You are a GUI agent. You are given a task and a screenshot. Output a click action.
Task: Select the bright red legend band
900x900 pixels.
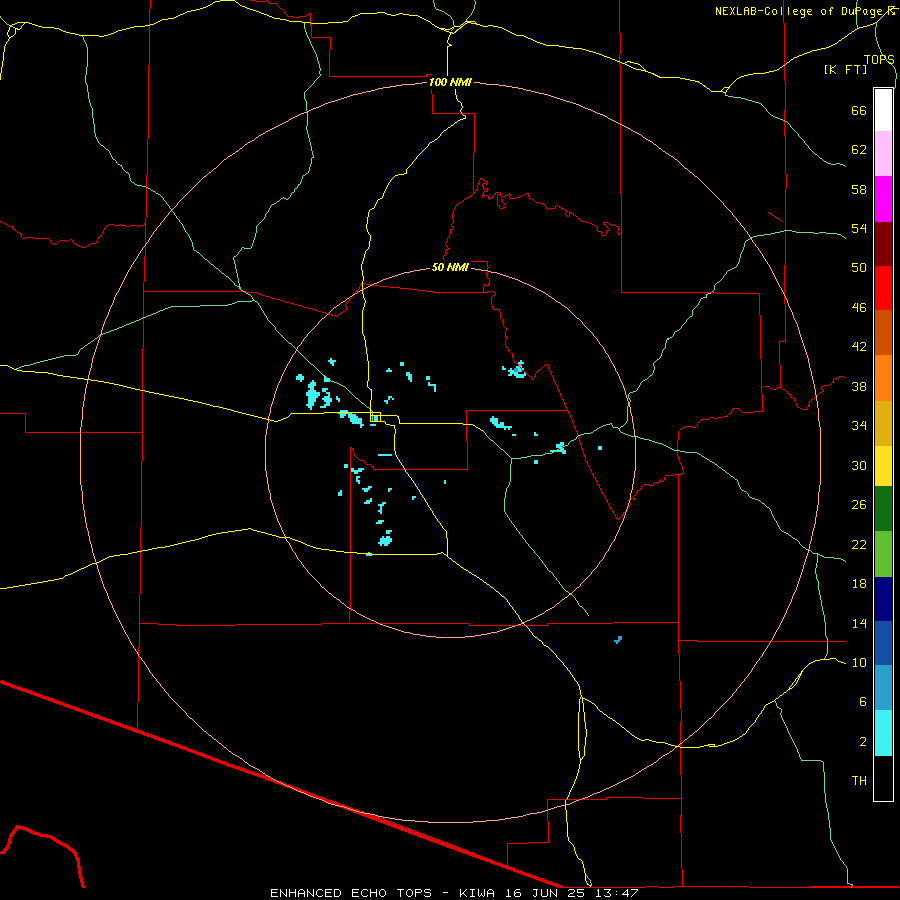883,288
